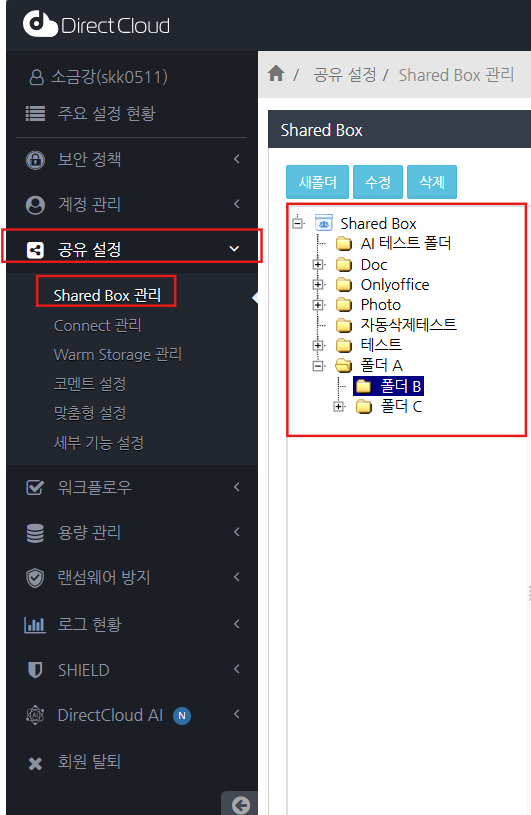Click the 용량 관리 database icon

point(35,533)
